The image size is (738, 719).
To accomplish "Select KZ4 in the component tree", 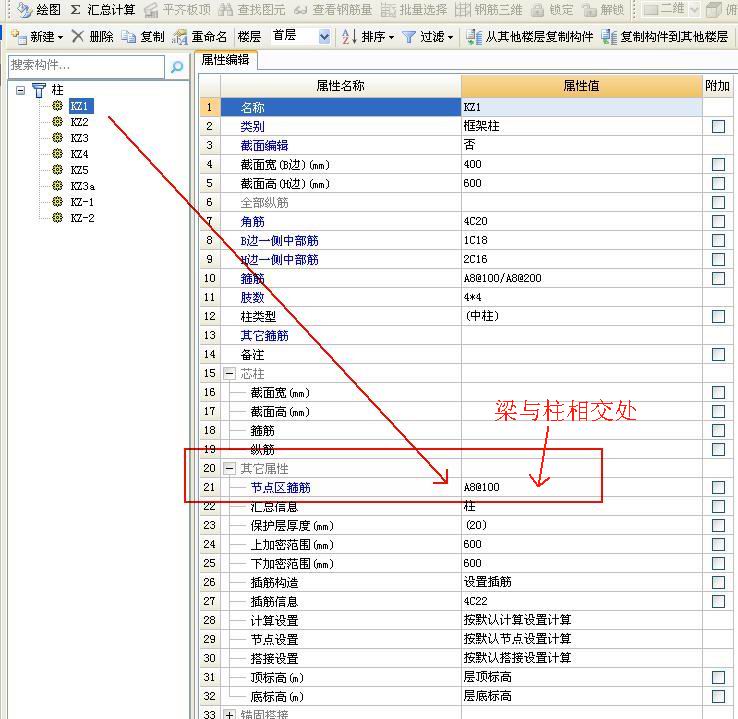I will pyautogui.click(x=80, y=154).
